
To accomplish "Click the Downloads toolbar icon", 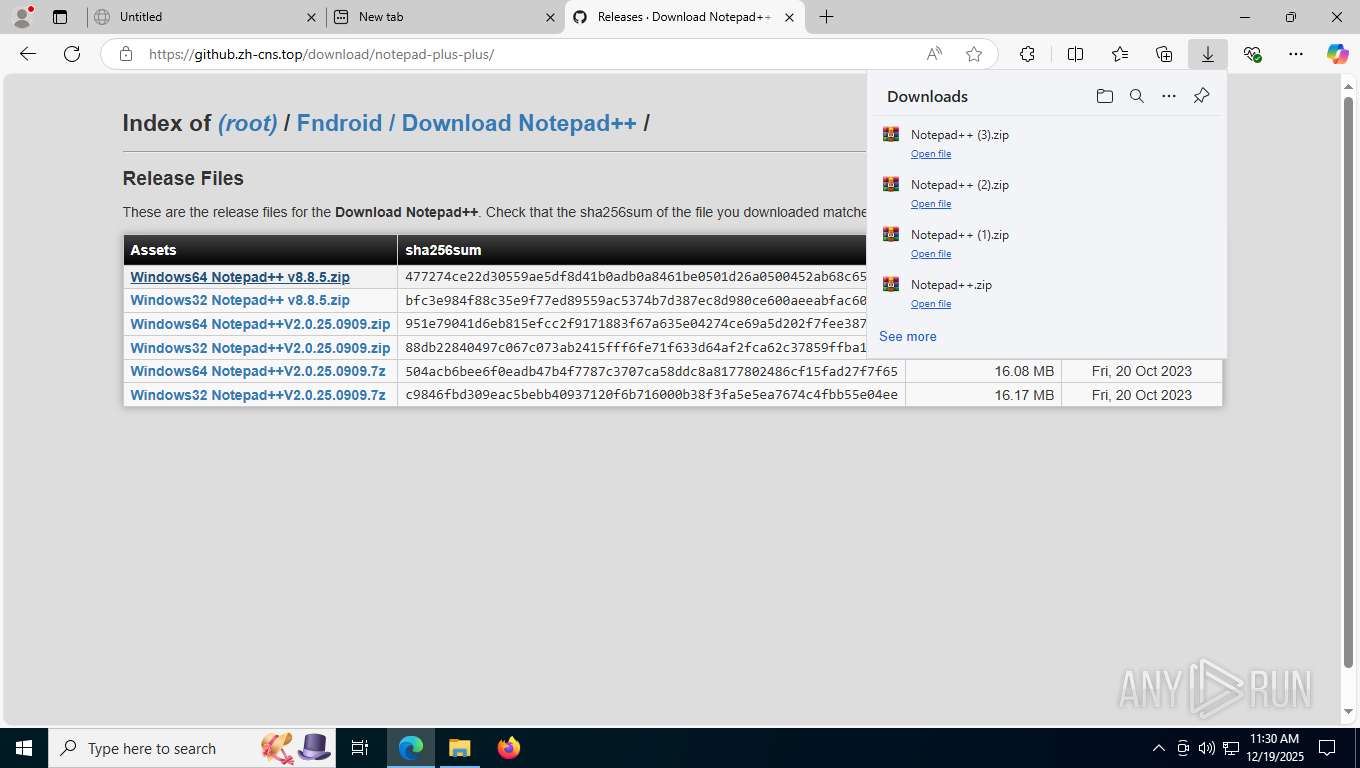I will [1208, 54].
